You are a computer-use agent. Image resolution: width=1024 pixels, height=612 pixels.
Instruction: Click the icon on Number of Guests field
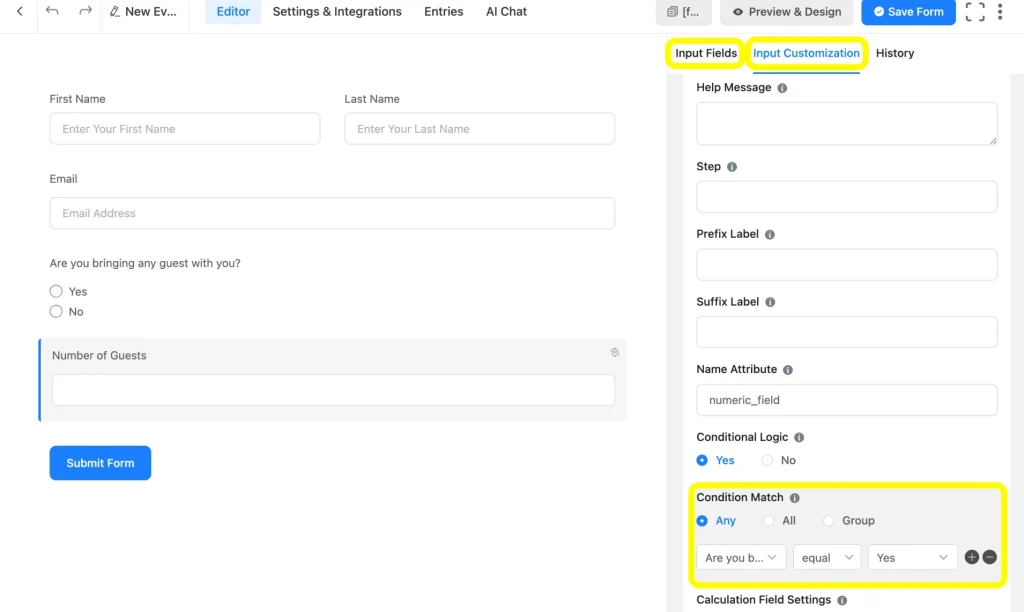coord(615,352)
